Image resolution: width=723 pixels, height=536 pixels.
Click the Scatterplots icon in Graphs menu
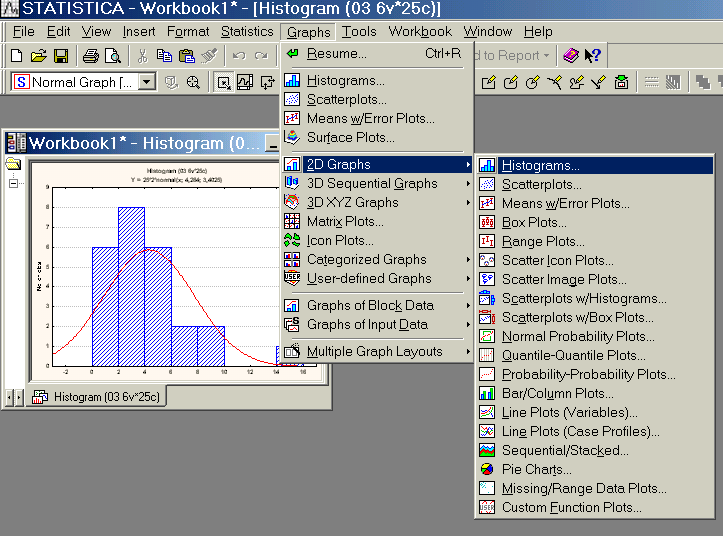pos(292,99)
